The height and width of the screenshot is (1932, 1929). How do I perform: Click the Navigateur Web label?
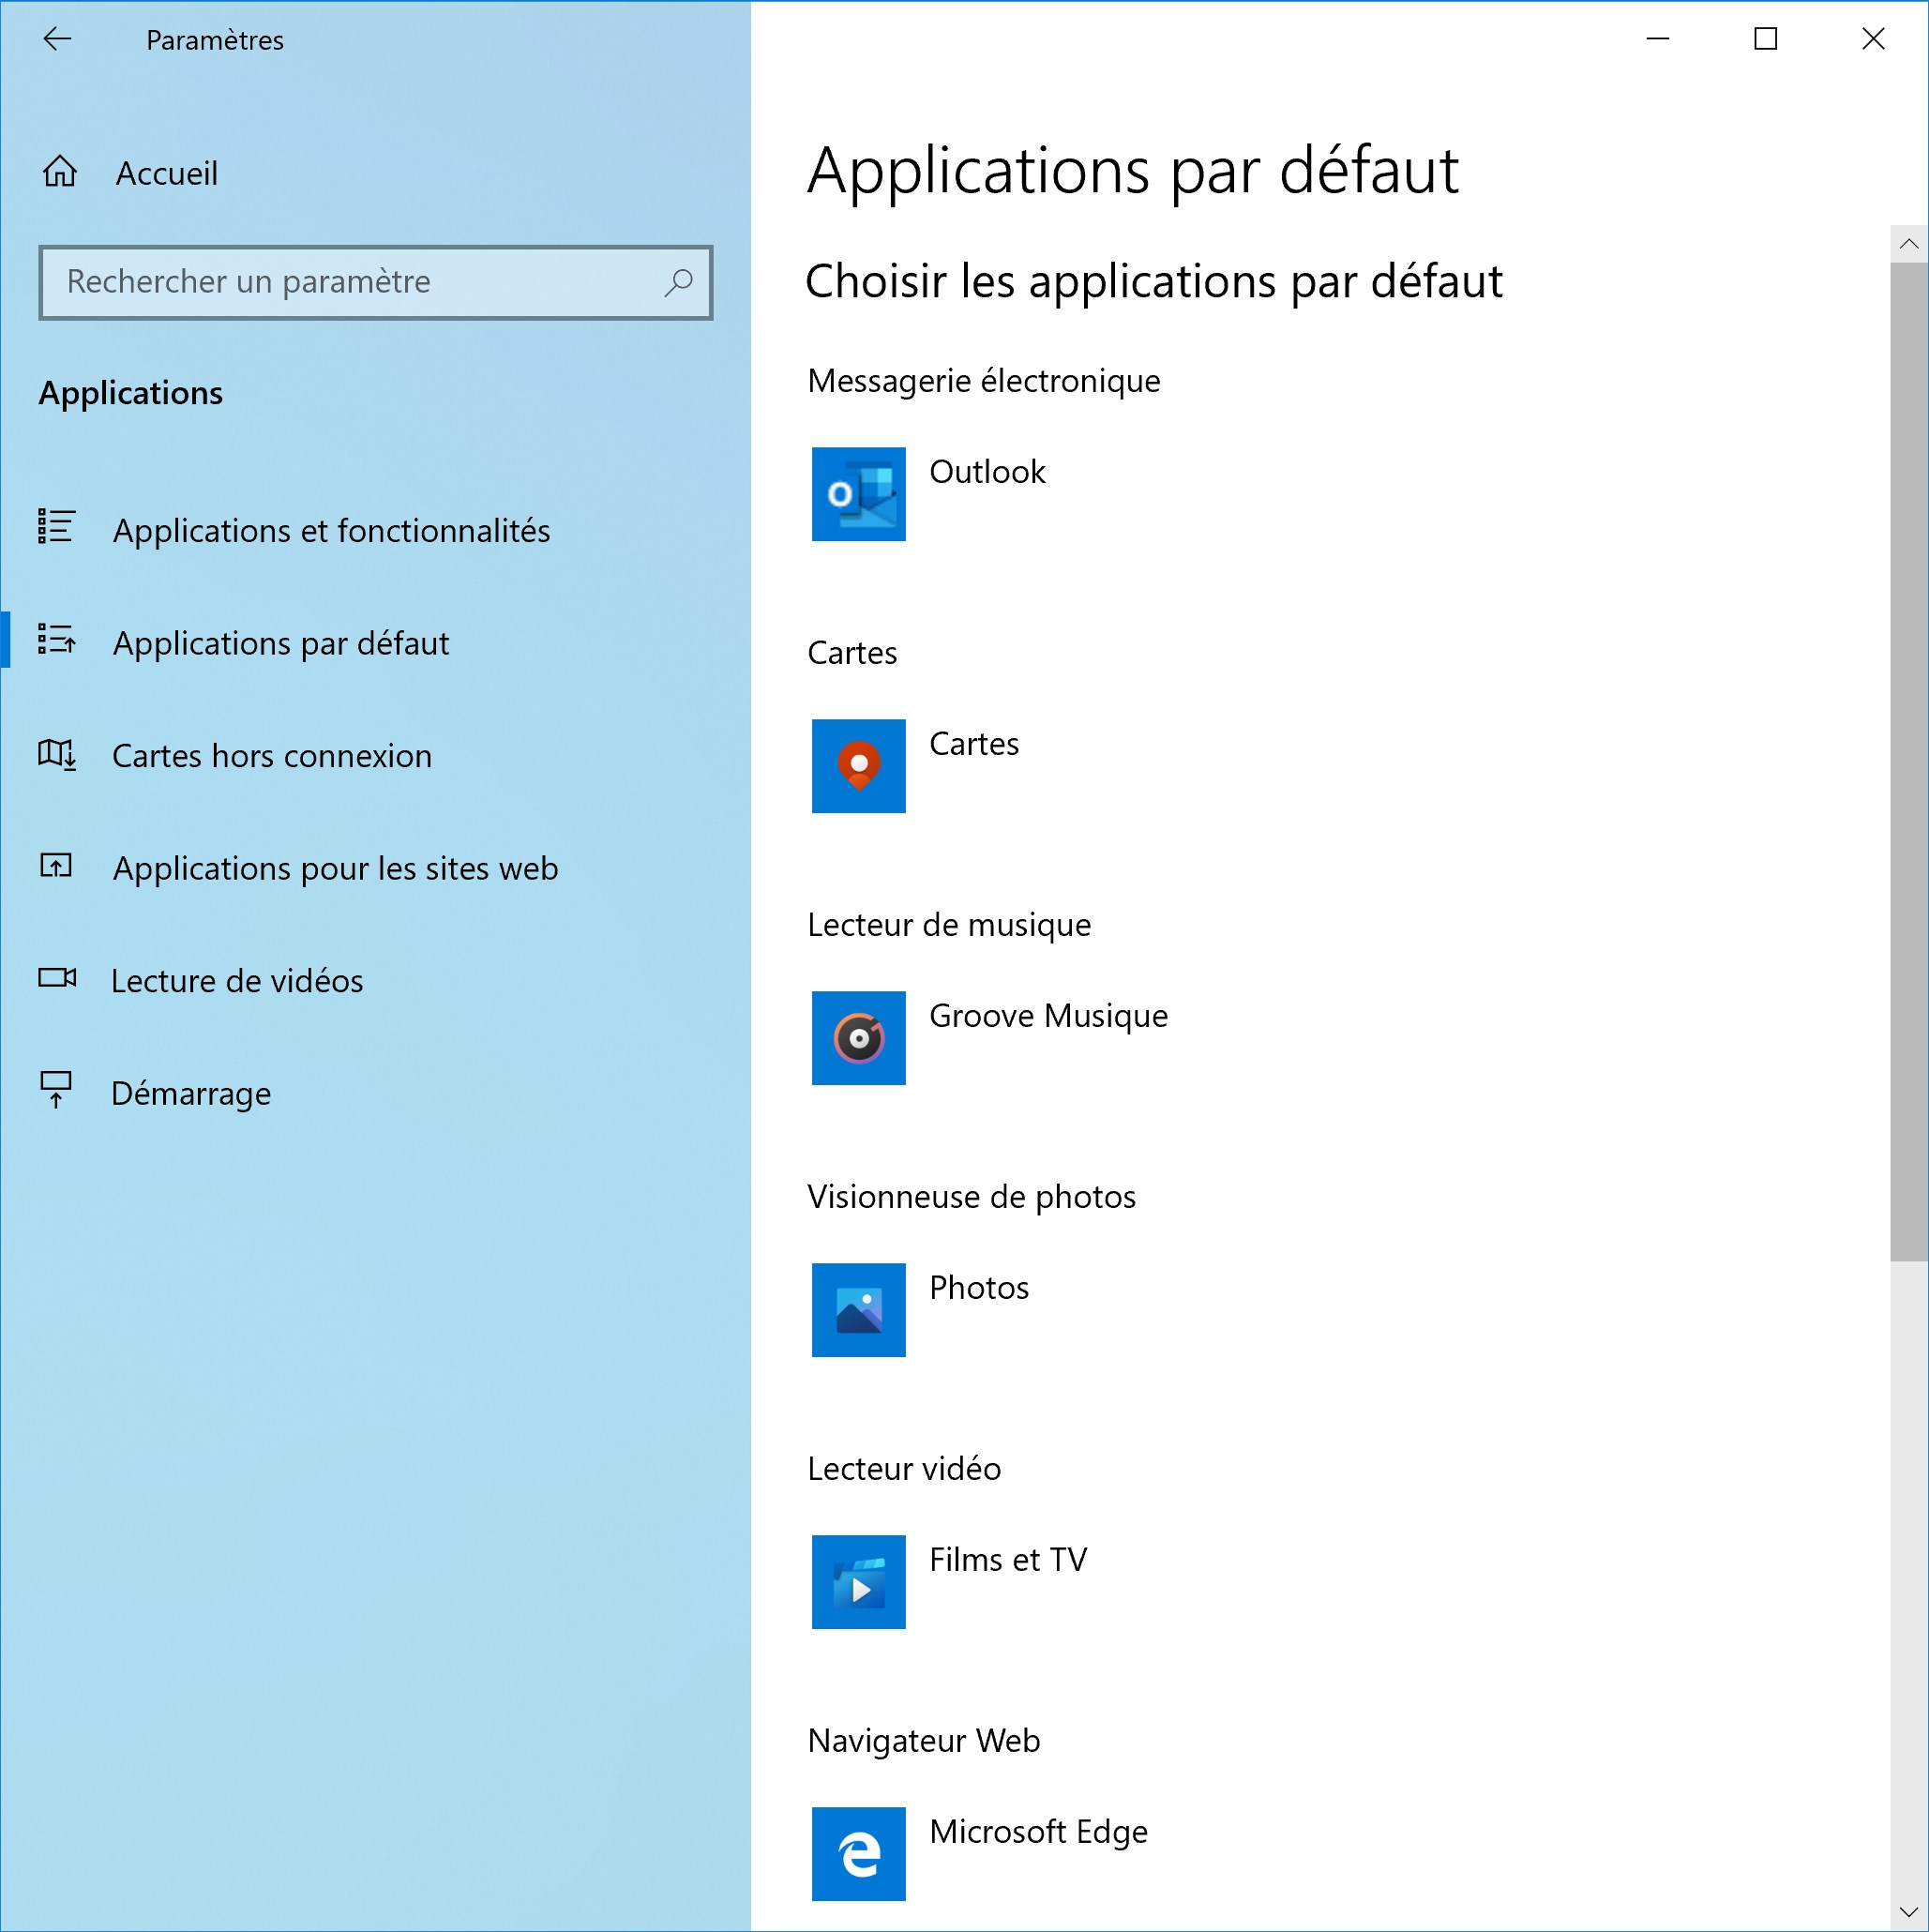coord(924,1741)
